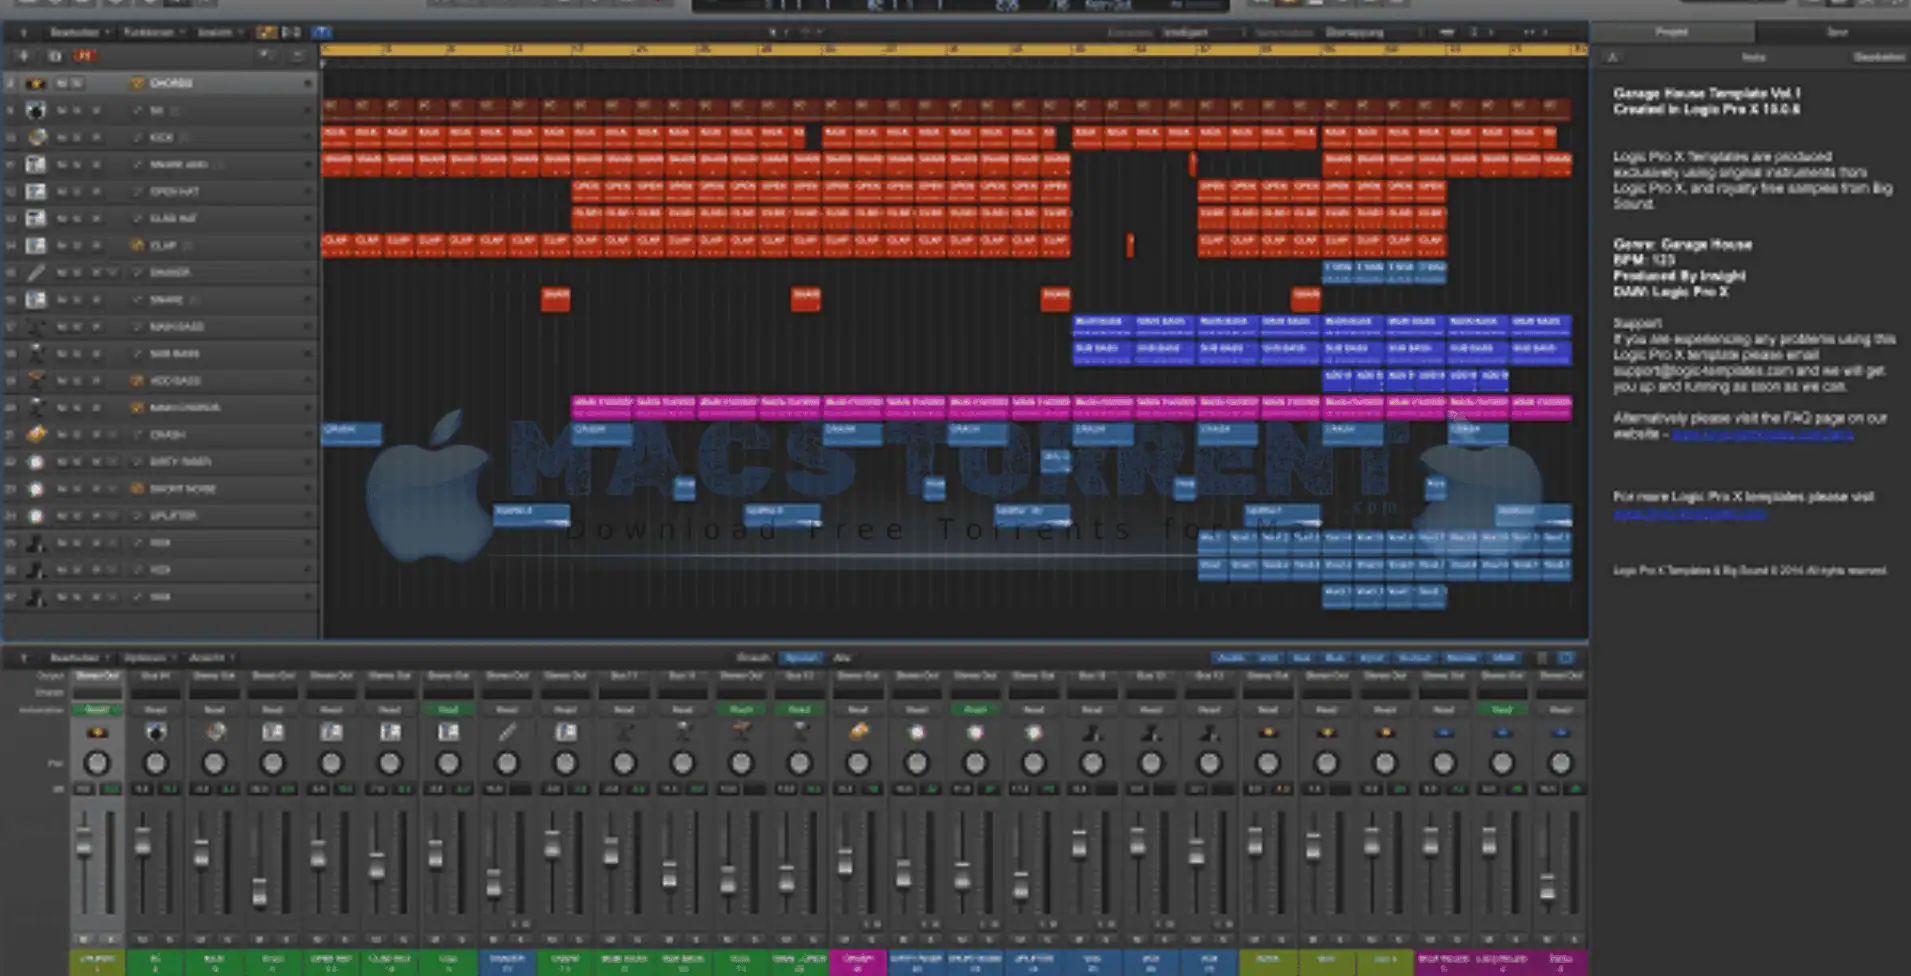Open the Funktionen dropdown in tracks area
The height and width of the screenshot is (976, 1911).
point(153,32)
